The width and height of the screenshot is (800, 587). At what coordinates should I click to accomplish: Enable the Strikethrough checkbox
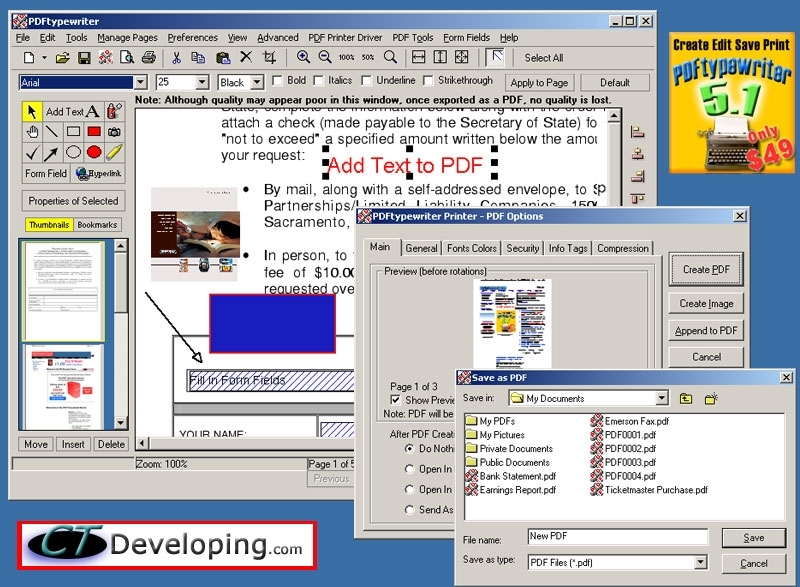pos(428,81)
